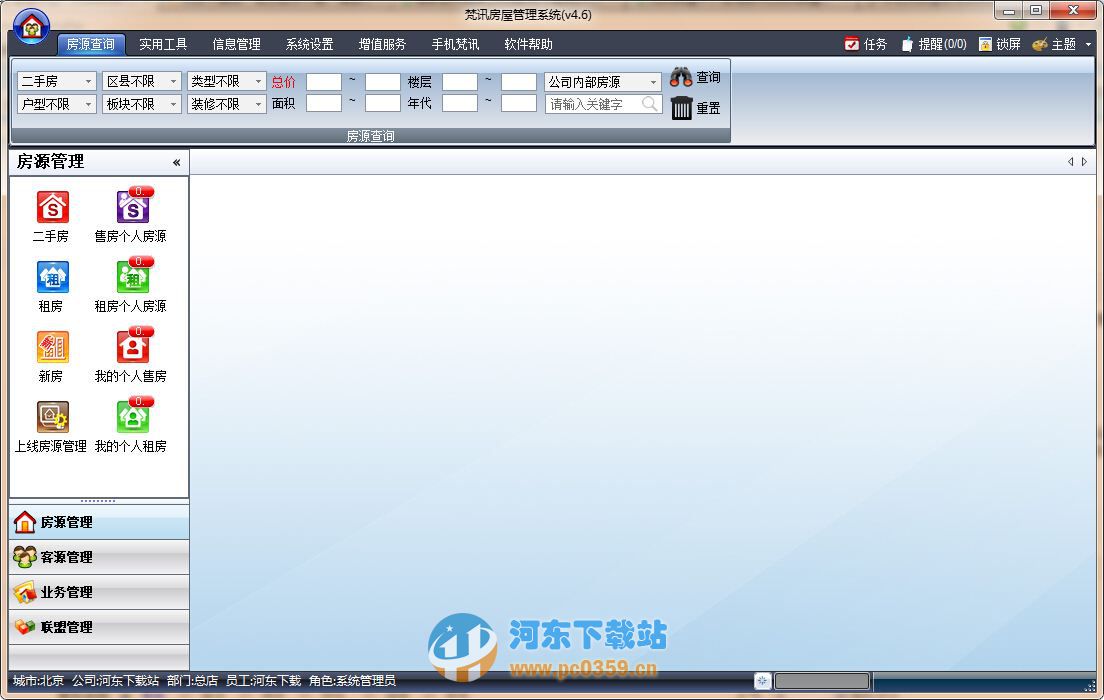
Task: Click the 楼层 maximum input field
Action: click(519, 82)
